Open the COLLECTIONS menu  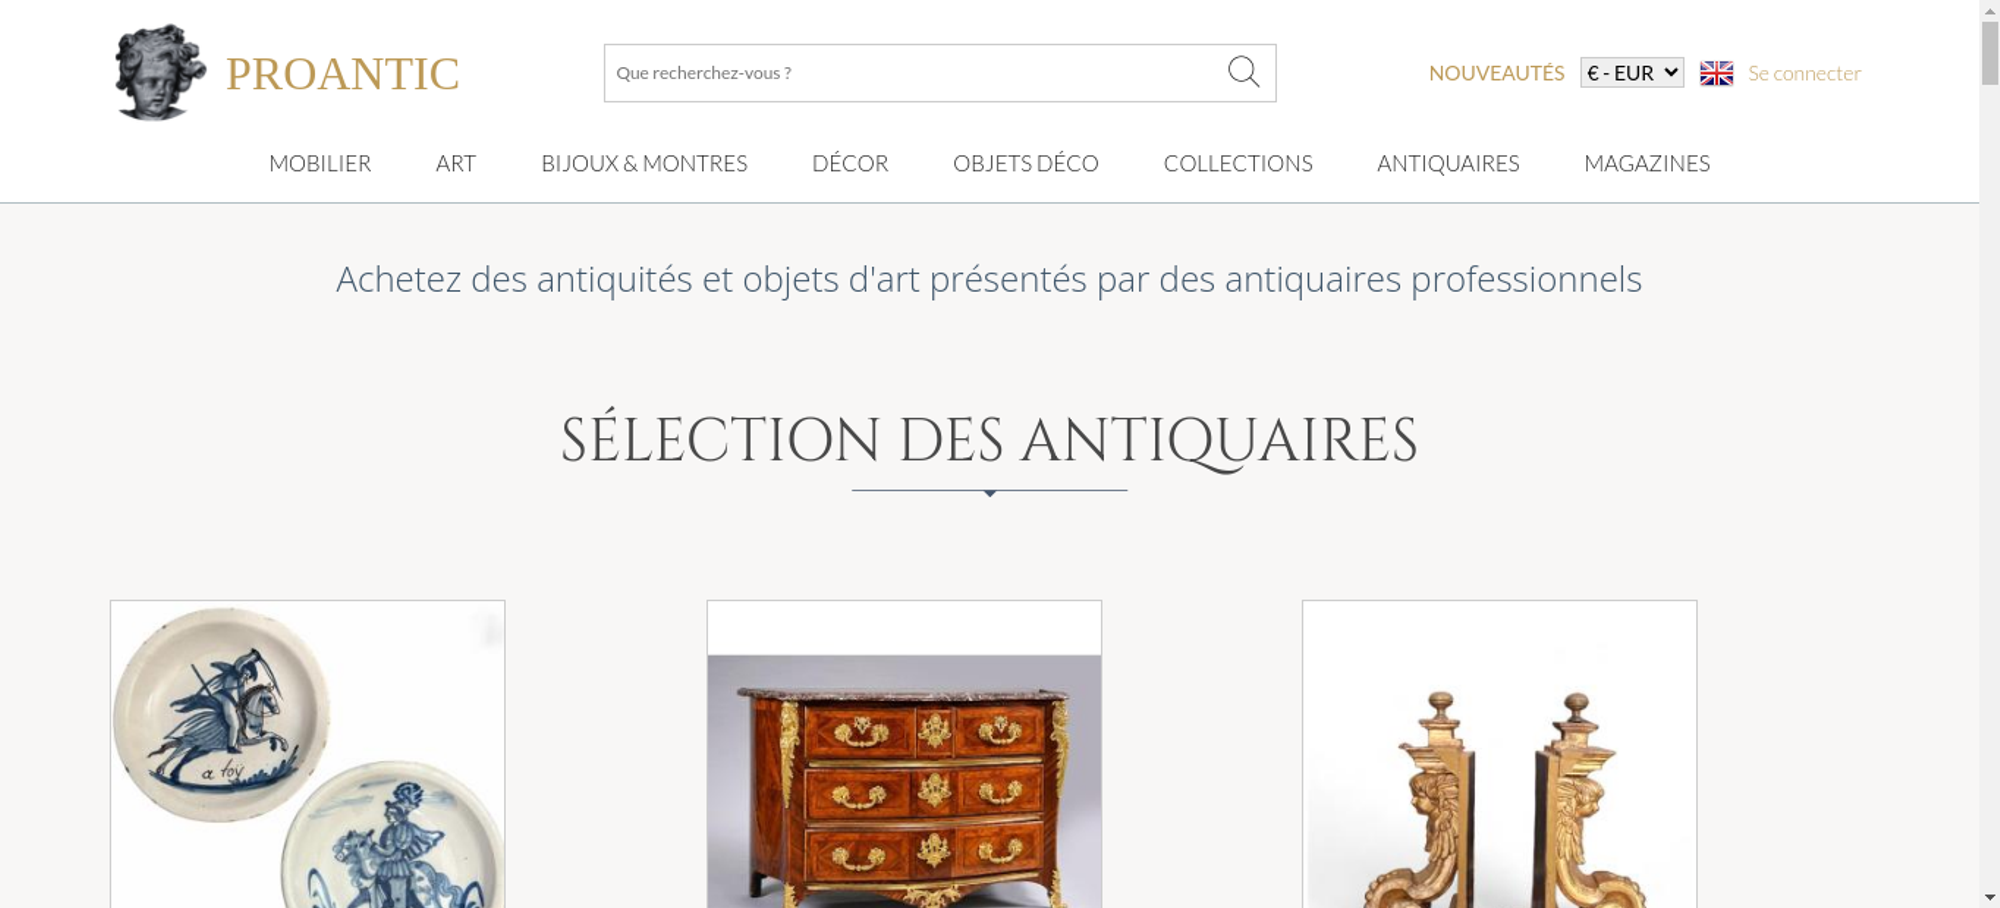click(1238, 163)
